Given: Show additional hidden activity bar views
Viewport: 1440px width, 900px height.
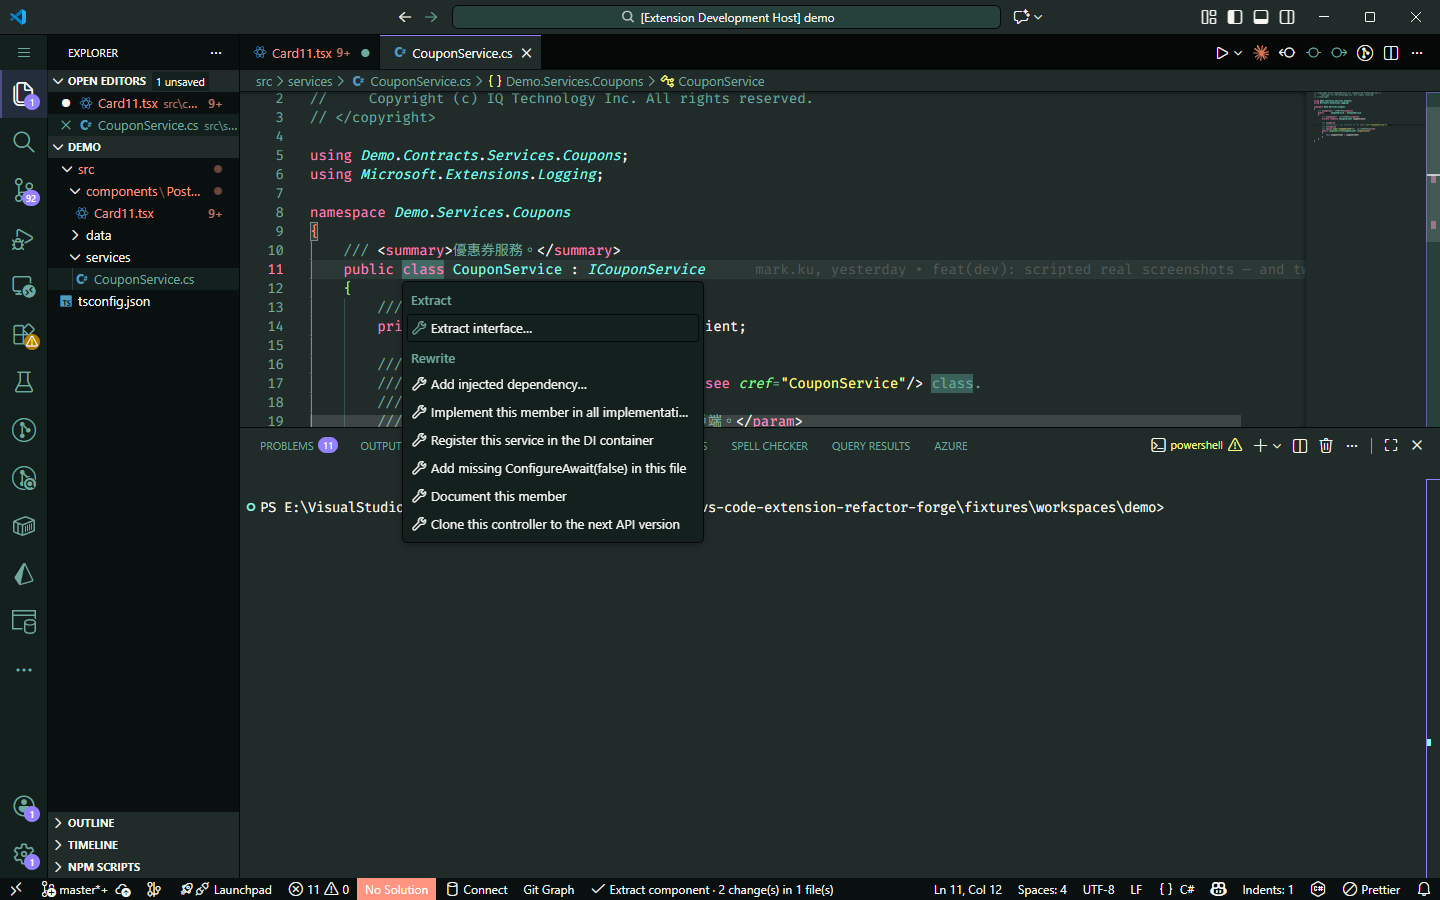Looking at the screenshot, I should [24, 670].
